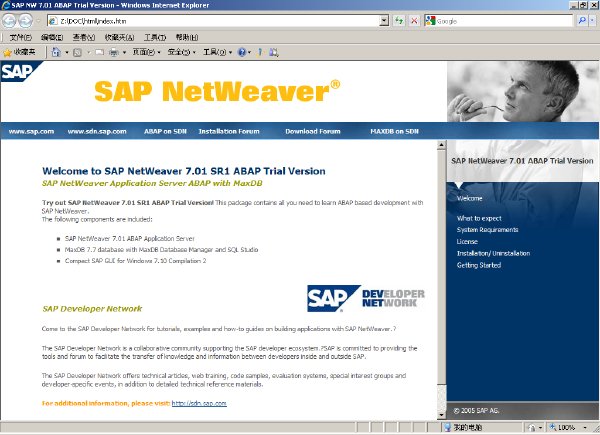This screenshot has height=435, width=600.
Task: Click the content frame scroll up arrow
Action: (441, 145)
